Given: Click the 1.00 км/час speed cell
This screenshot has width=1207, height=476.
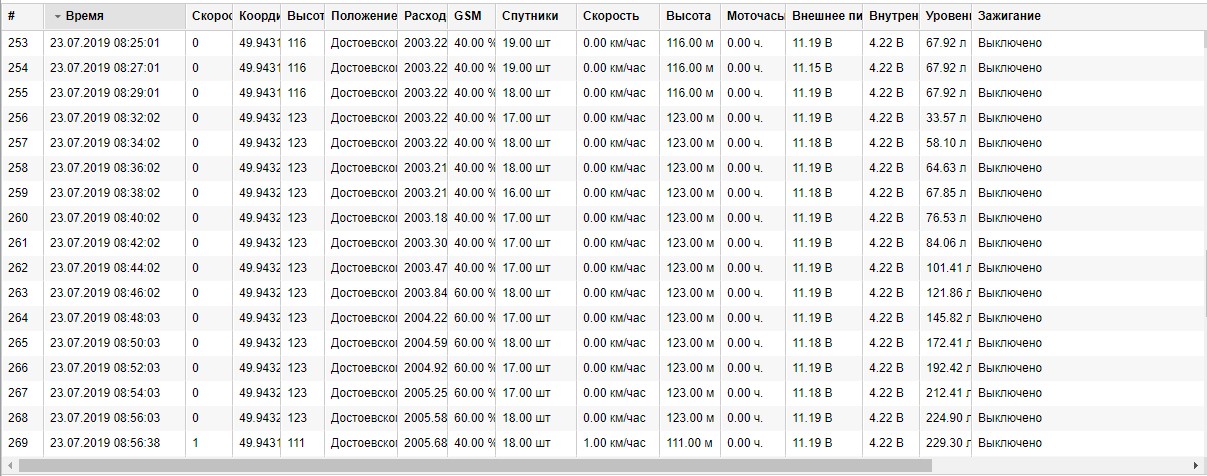Looking at the screenshot, I should (614, 443).
